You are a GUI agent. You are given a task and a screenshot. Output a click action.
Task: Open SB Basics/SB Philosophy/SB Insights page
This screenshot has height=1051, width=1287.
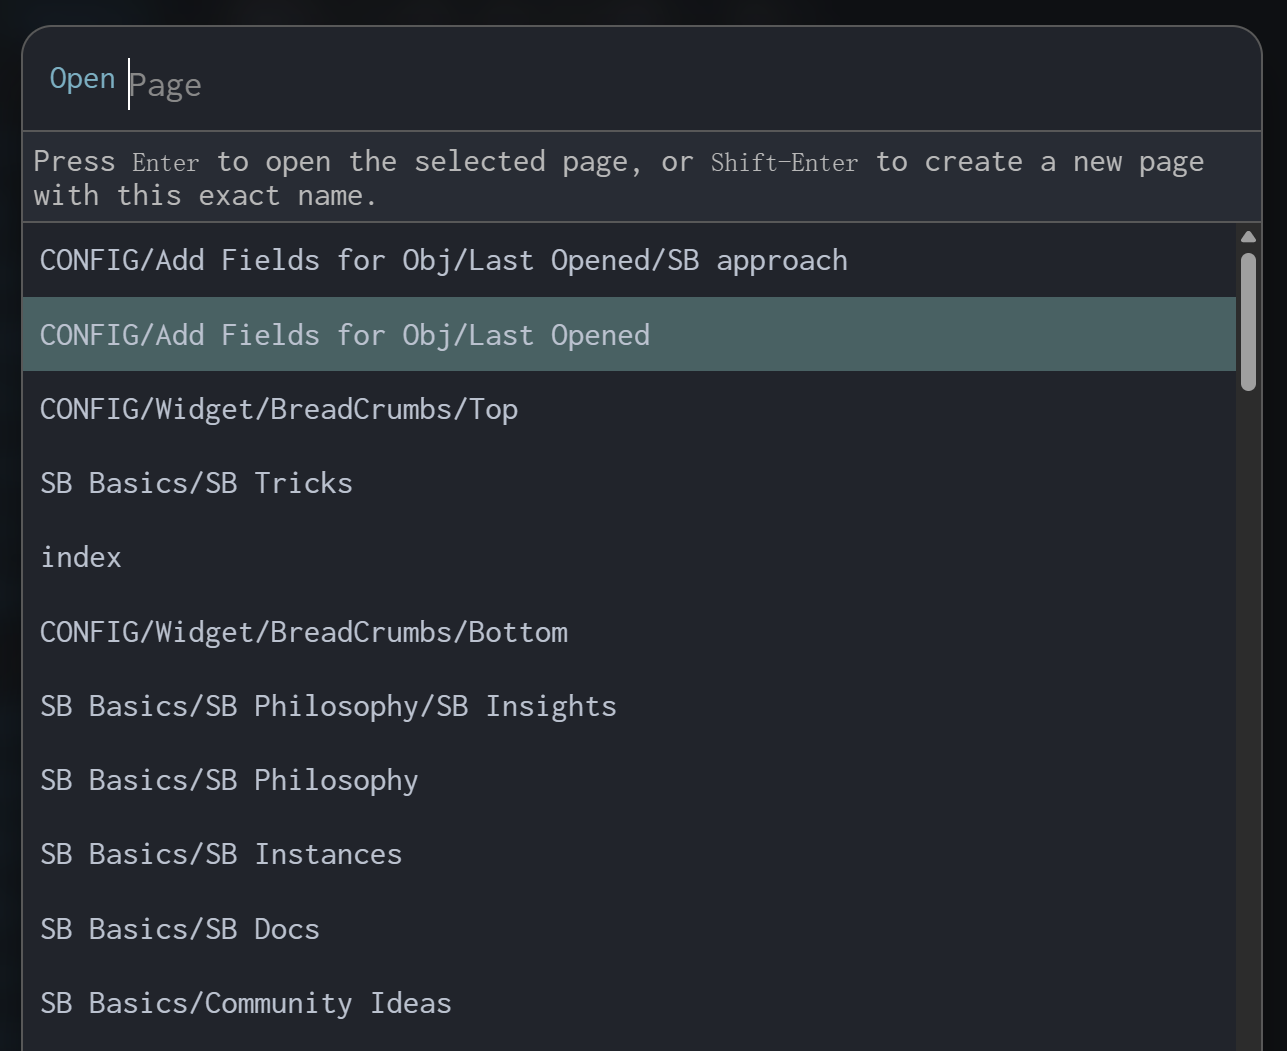point(328,707)
